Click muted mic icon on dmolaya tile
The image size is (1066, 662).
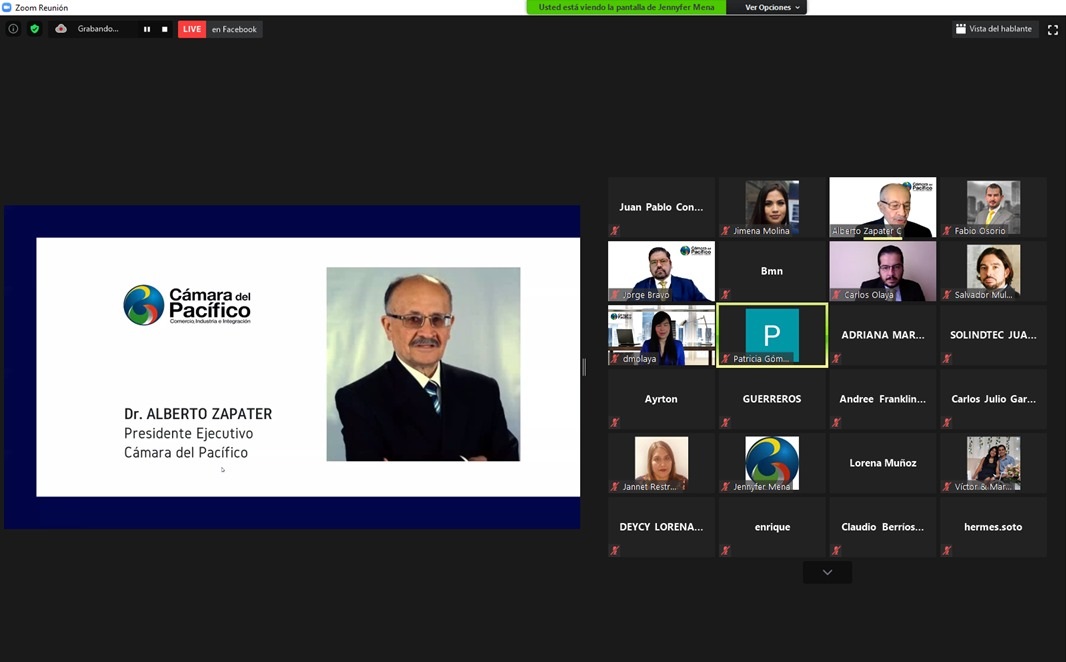pos(615,358)
